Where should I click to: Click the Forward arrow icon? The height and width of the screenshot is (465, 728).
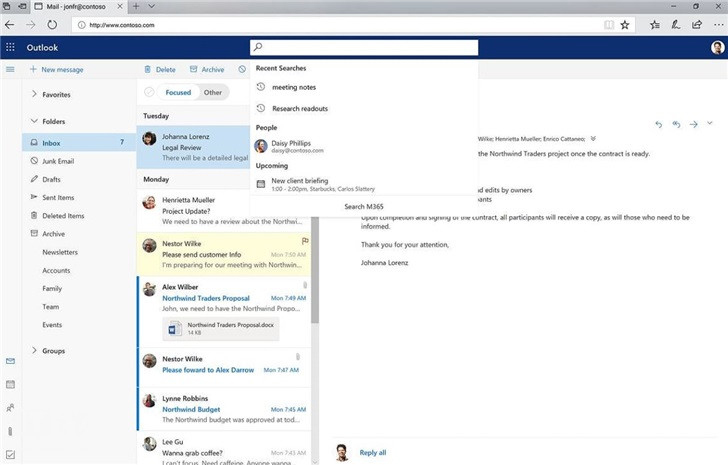click(693, 124)
